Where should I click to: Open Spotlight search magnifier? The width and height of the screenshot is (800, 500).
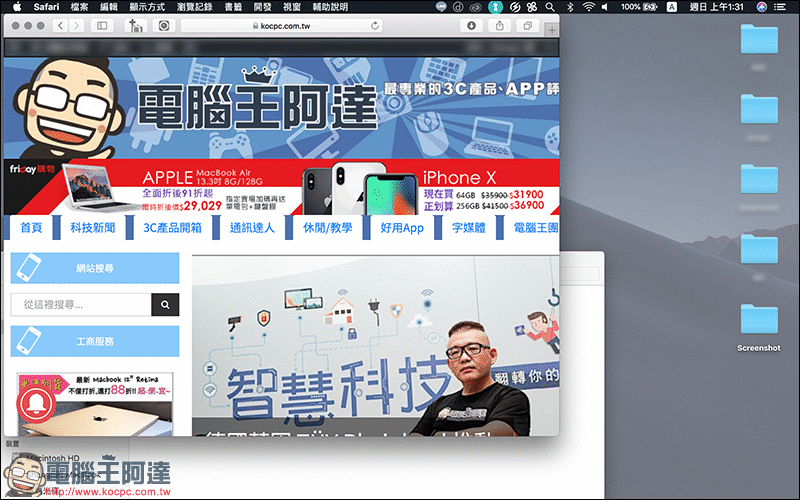(549, 7)
